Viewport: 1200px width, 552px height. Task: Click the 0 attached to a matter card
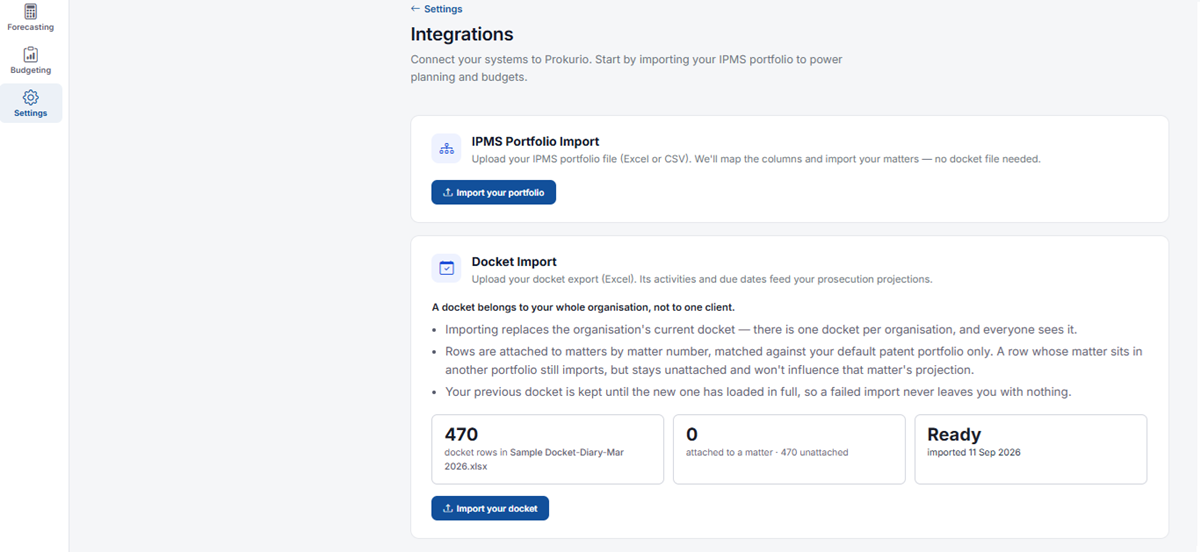click(x=789, y=450)
